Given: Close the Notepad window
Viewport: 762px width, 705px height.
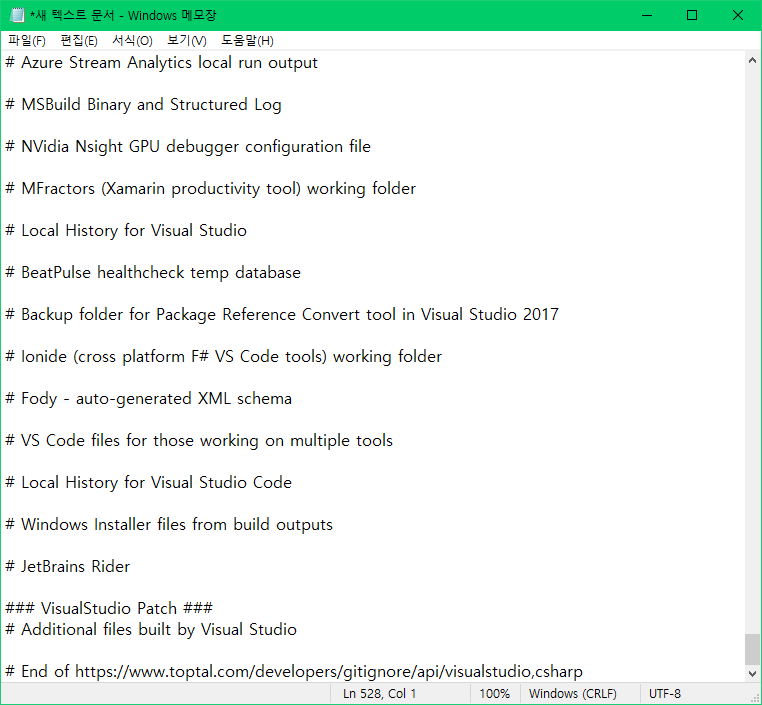Looking at the screenshot, I should pyautogui.click(x=738, y=16).
